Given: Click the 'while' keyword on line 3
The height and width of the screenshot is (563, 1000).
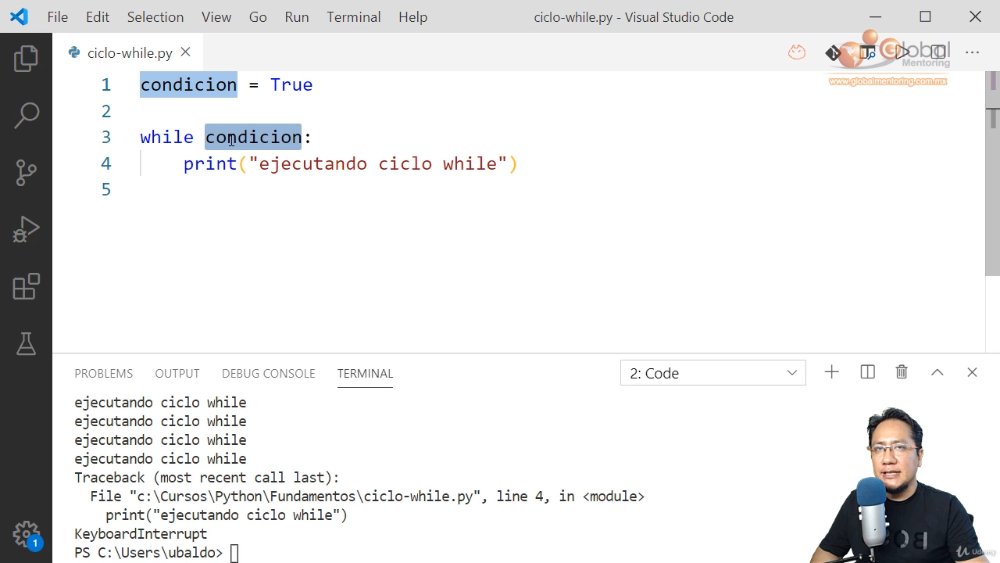Looking at the screenshot, I should [x=166, y=137].
